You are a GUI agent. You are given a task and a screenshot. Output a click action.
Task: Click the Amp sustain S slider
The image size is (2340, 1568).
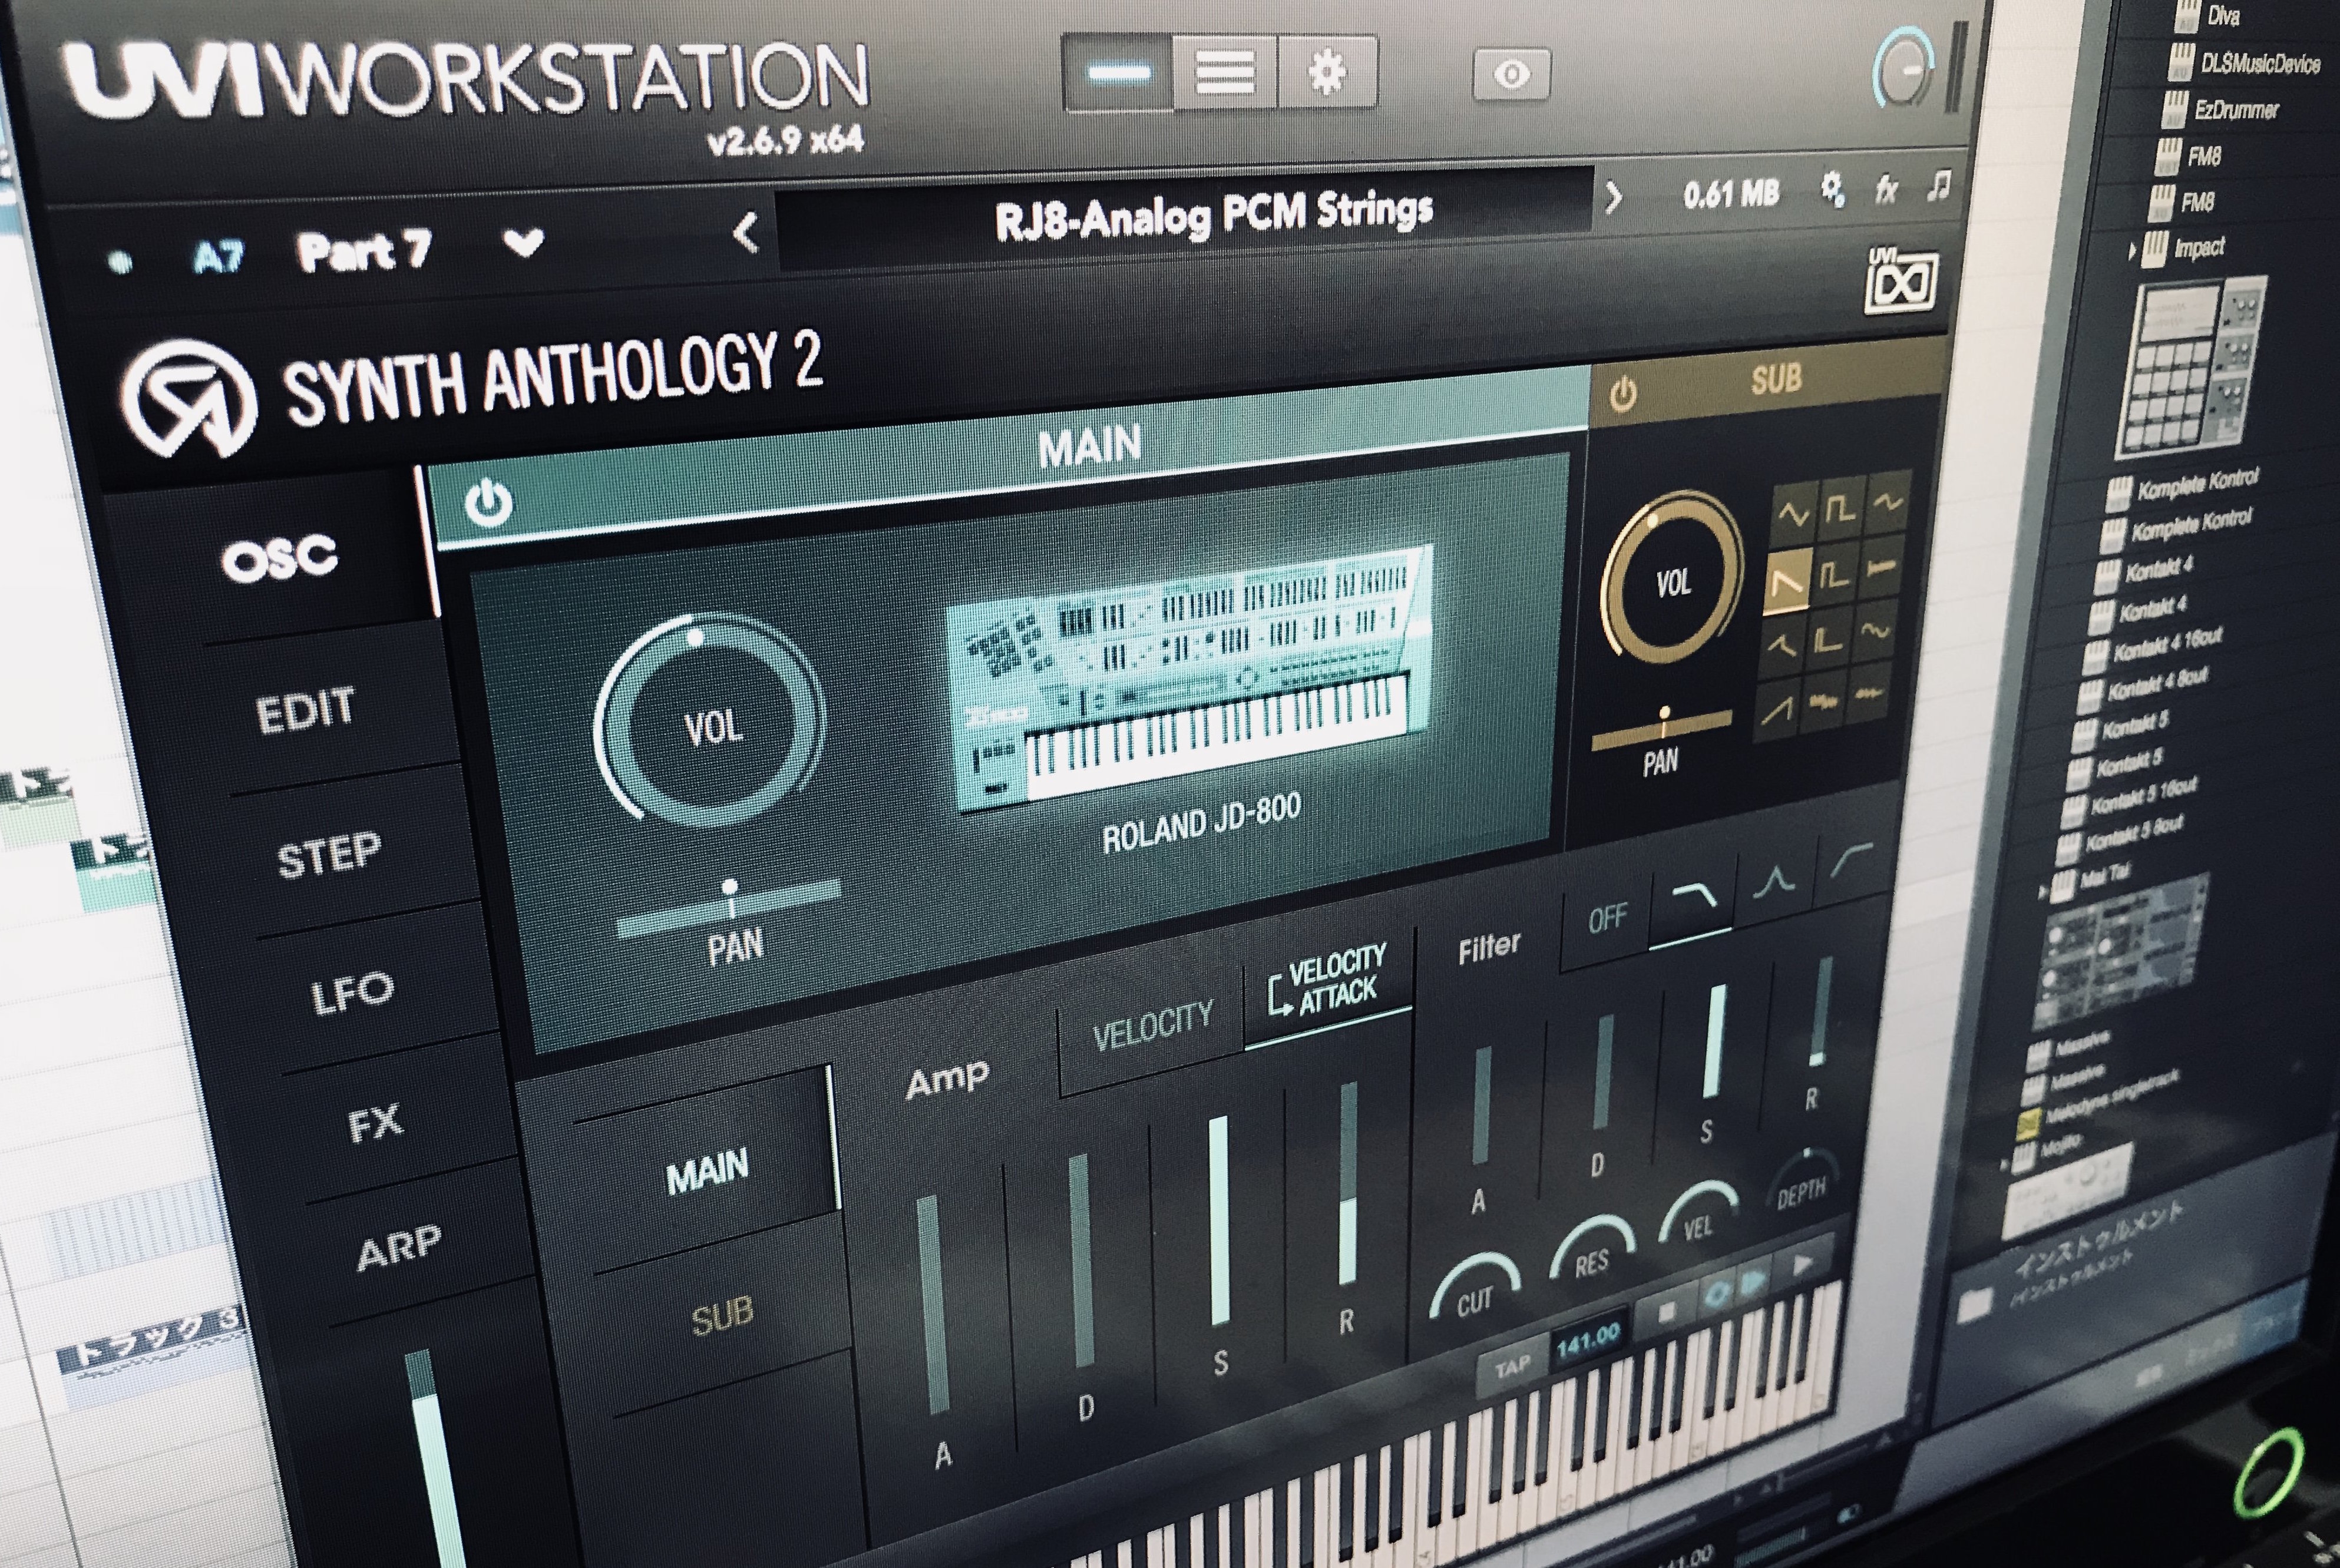click(x=1219, y=1222)
